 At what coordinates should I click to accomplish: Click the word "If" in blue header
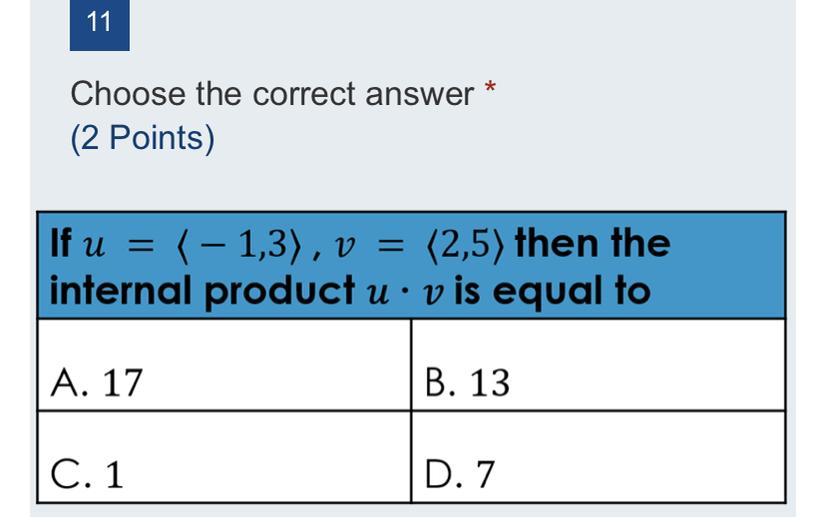(61, 243)
